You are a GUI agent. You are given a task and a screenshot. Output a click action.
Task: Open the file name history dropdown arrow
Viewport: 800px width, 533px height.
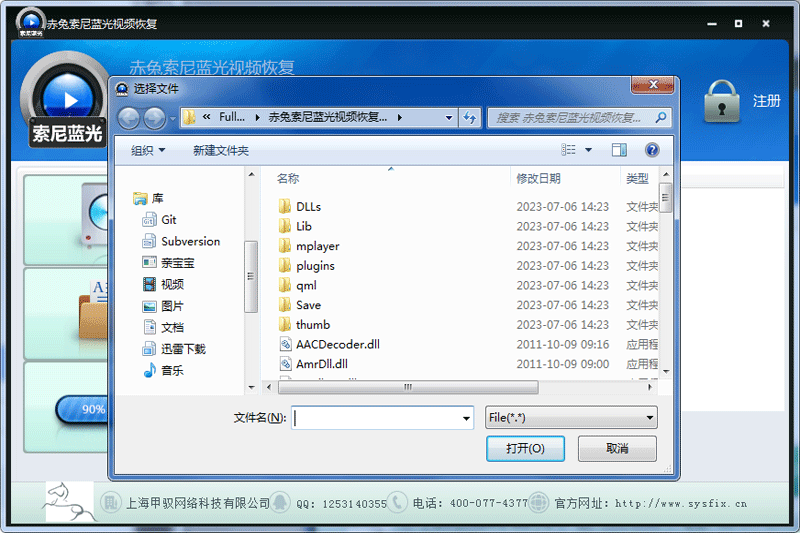coord(466,418)
